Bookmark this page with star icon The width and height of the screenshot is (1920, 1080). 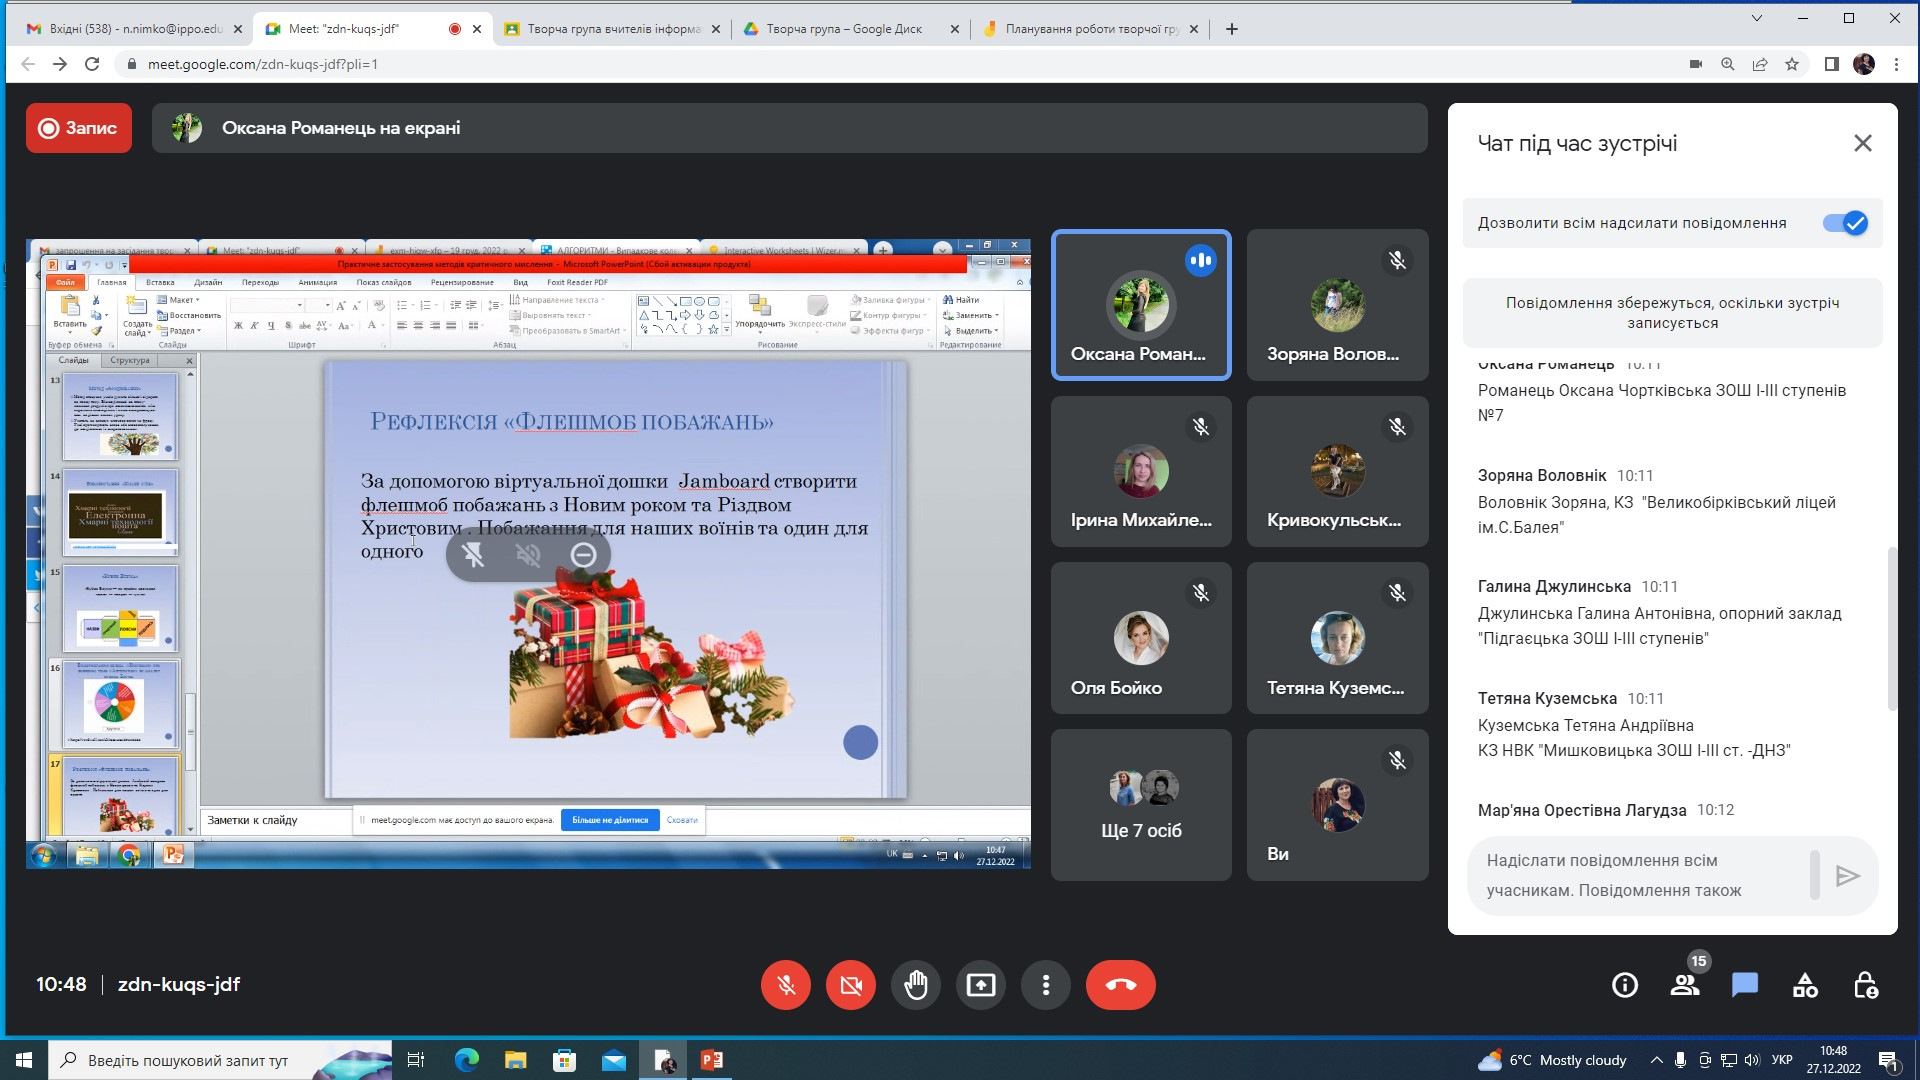pyautogui.click(x=1792, y=64)
